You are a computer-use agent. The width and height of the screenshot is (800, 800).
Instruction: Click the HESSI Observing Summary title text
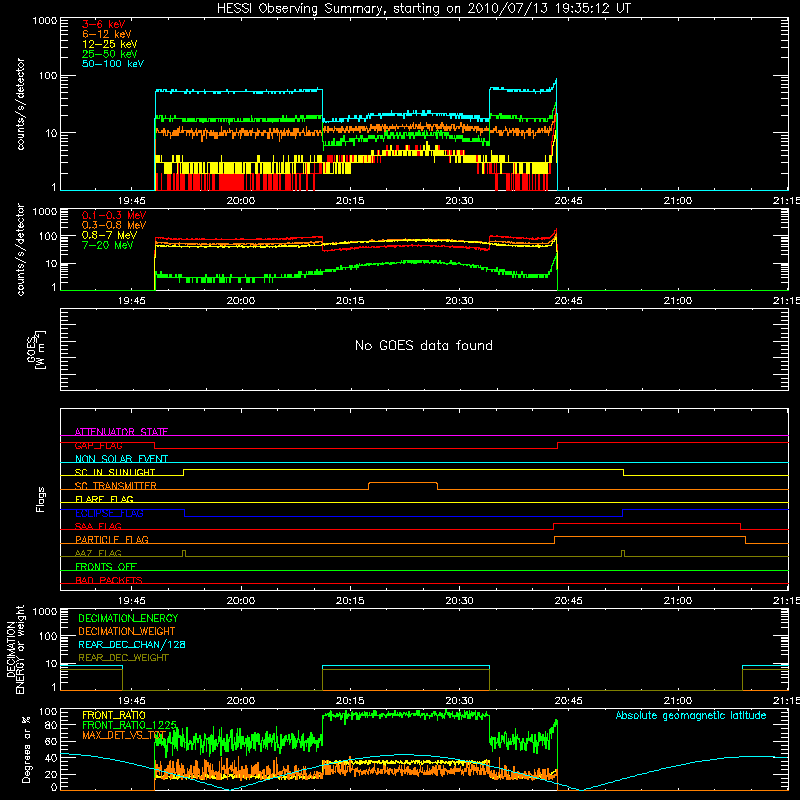pyautogui.click(x=424, y=9)
